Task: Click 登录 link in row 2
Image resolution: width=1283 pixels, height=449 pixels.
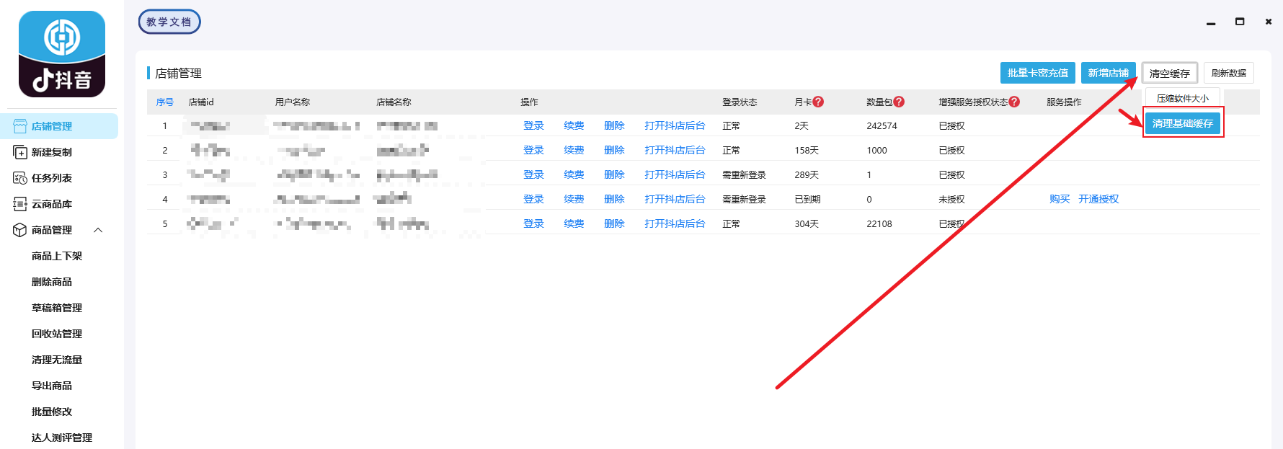Action: coord(534,150)
